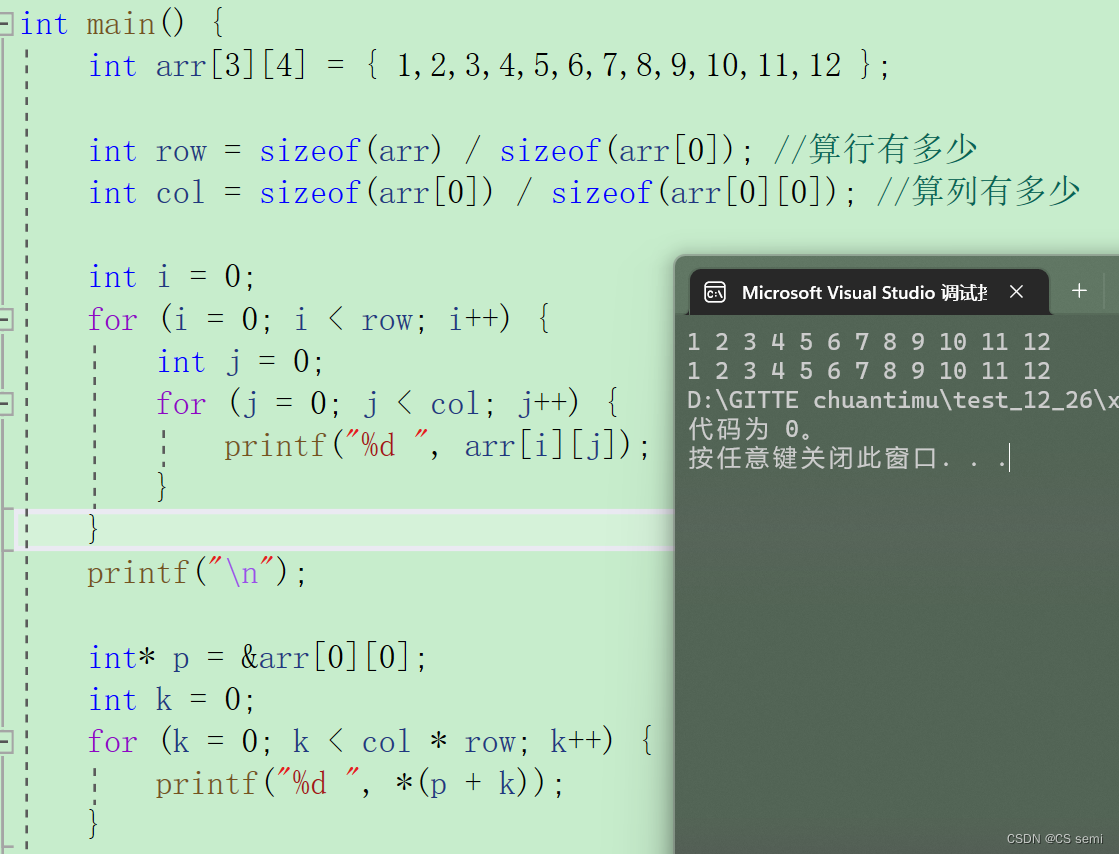Viewport: 1119px width, 854px height.
Task: Close the debug console tab
Action: (x=1016, y=292)
